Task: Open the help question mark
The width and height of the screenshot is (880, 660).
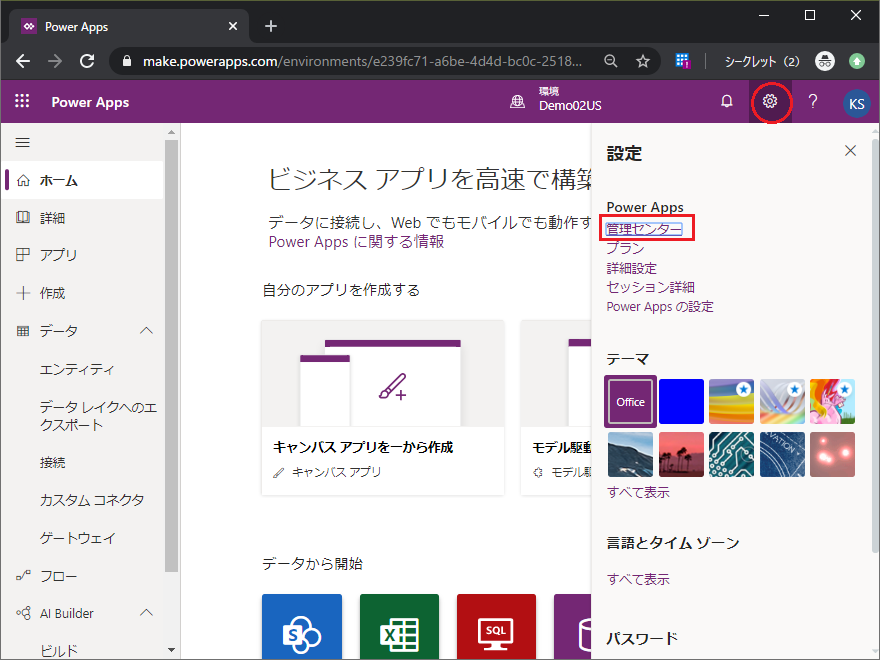Action: click(x=813, y=102)
